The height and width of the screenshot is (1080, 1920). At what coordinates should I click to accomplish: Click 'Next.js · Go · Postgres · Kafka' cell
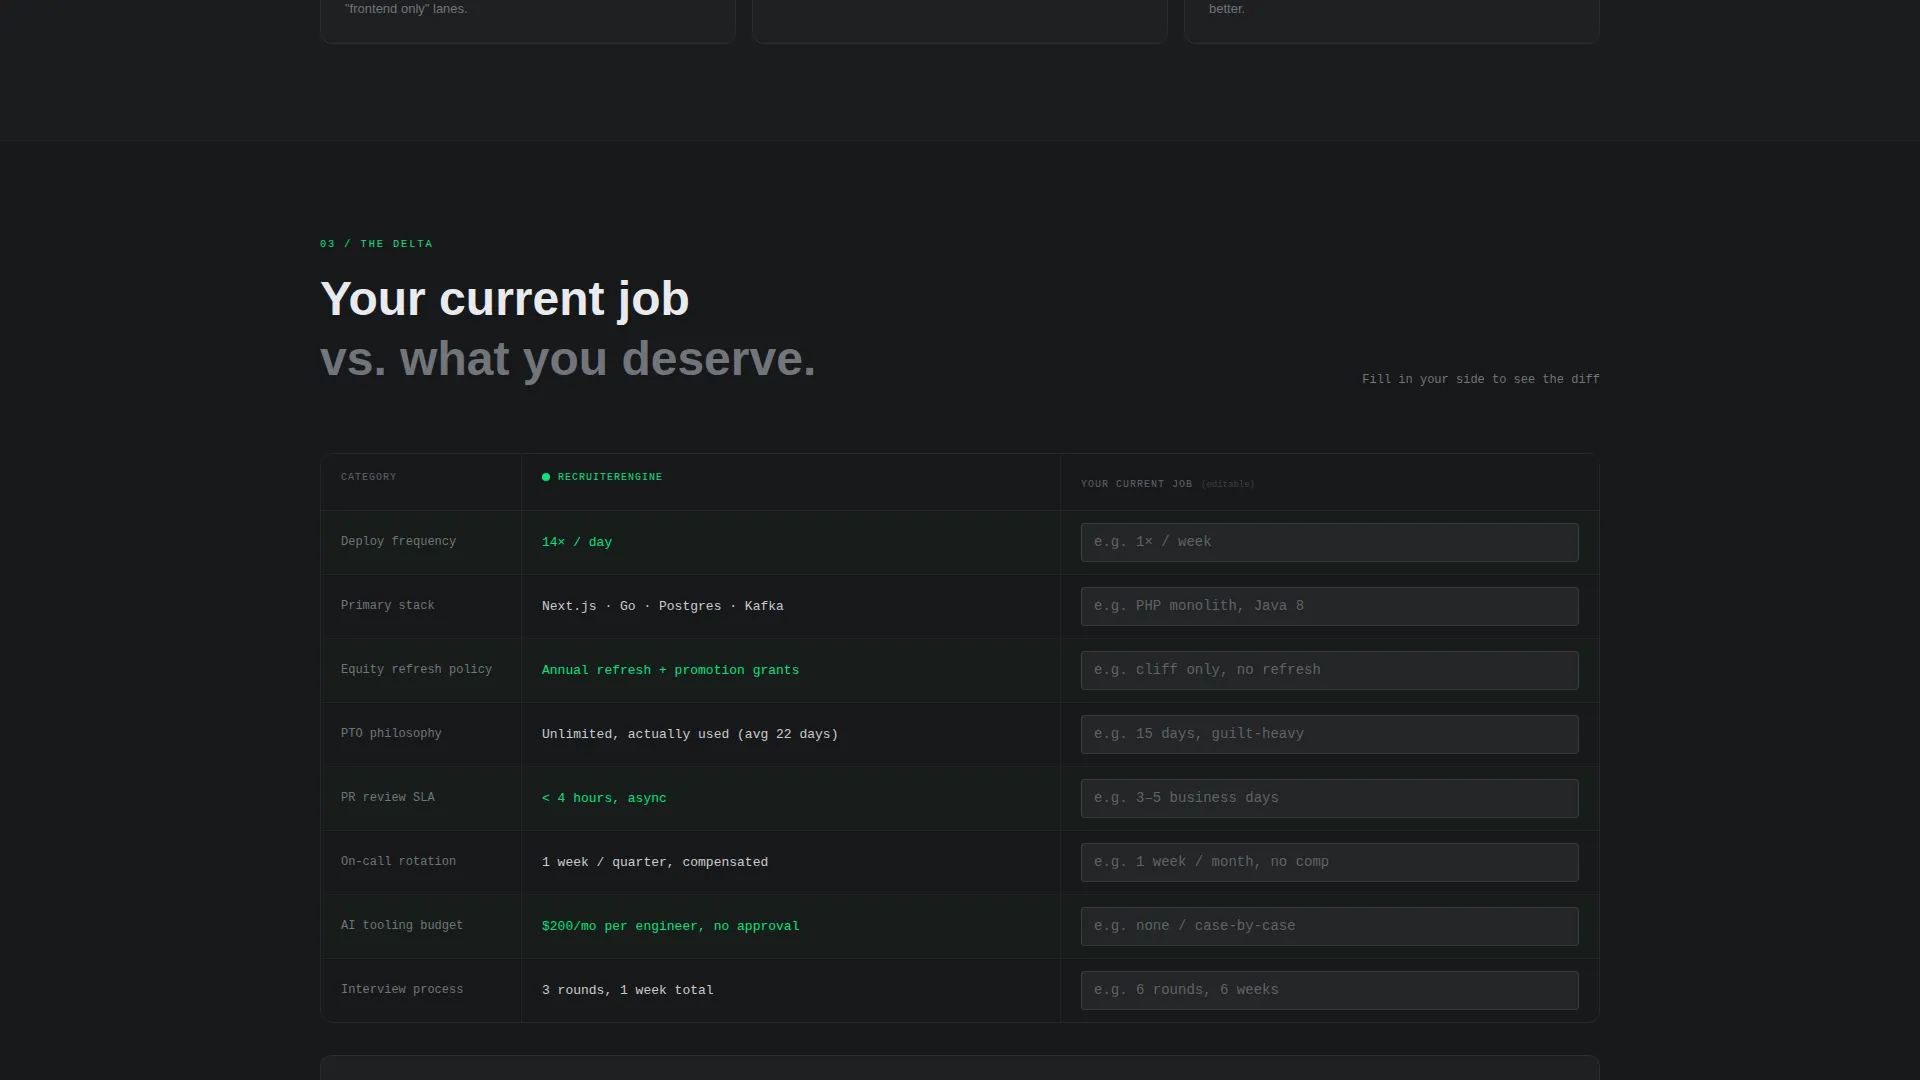(662, 606)
